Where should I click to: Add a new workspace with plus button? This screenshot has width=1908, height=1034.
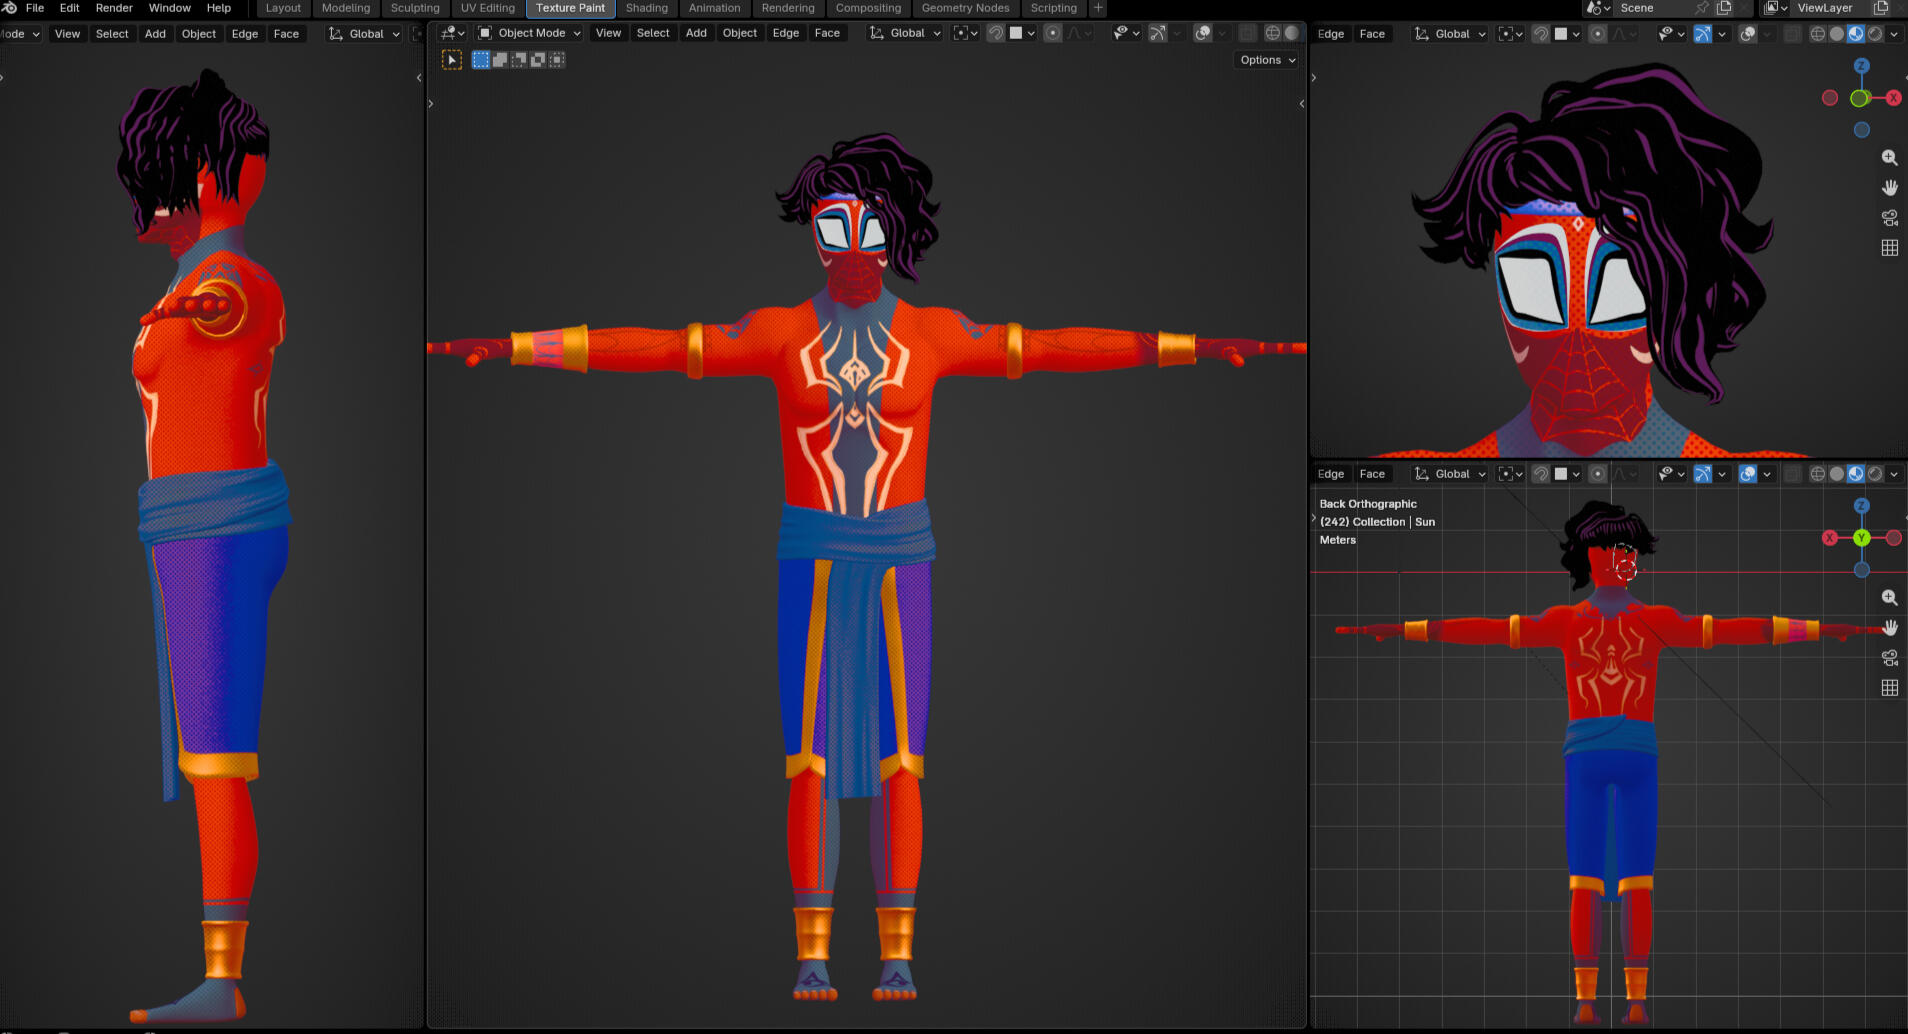1098,8
